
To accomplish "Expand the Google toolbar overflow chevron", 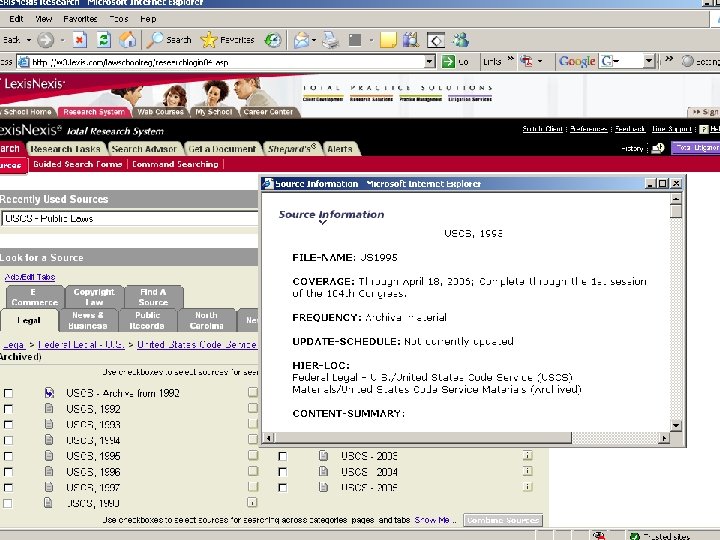I will (669, 58).
